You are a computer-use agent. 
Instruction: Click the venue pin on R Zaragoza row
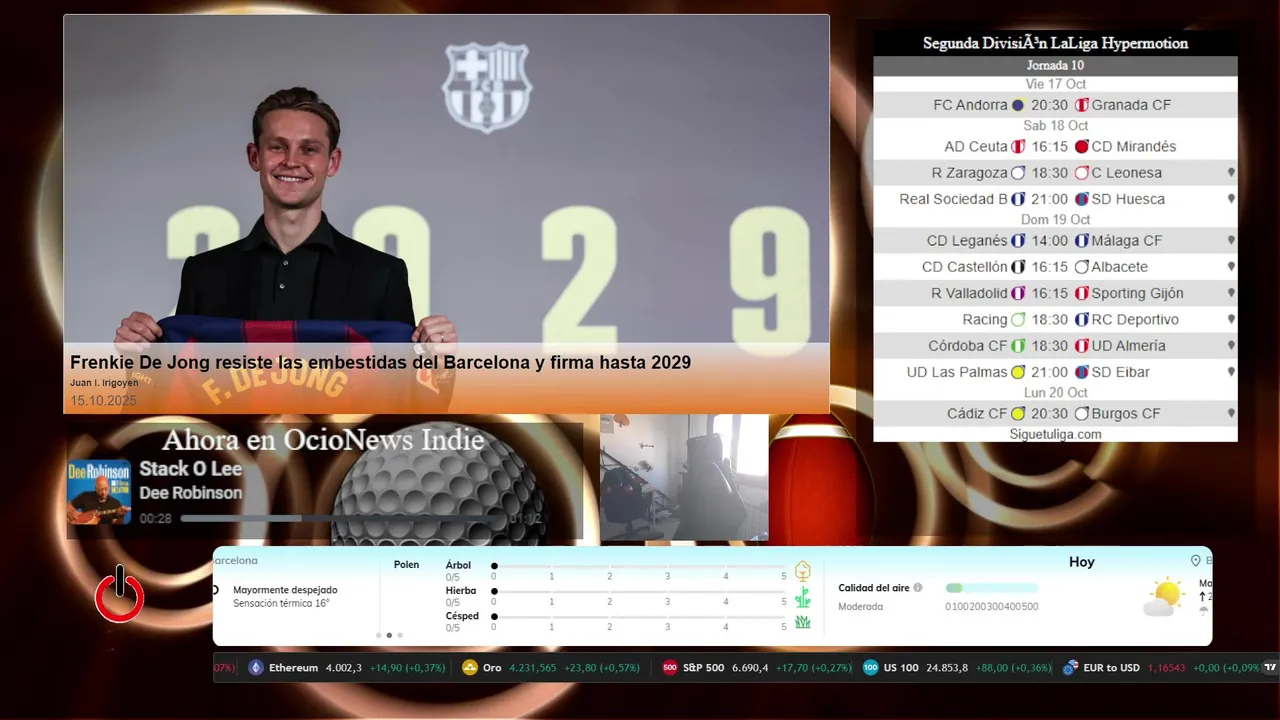coord(1231,173)
